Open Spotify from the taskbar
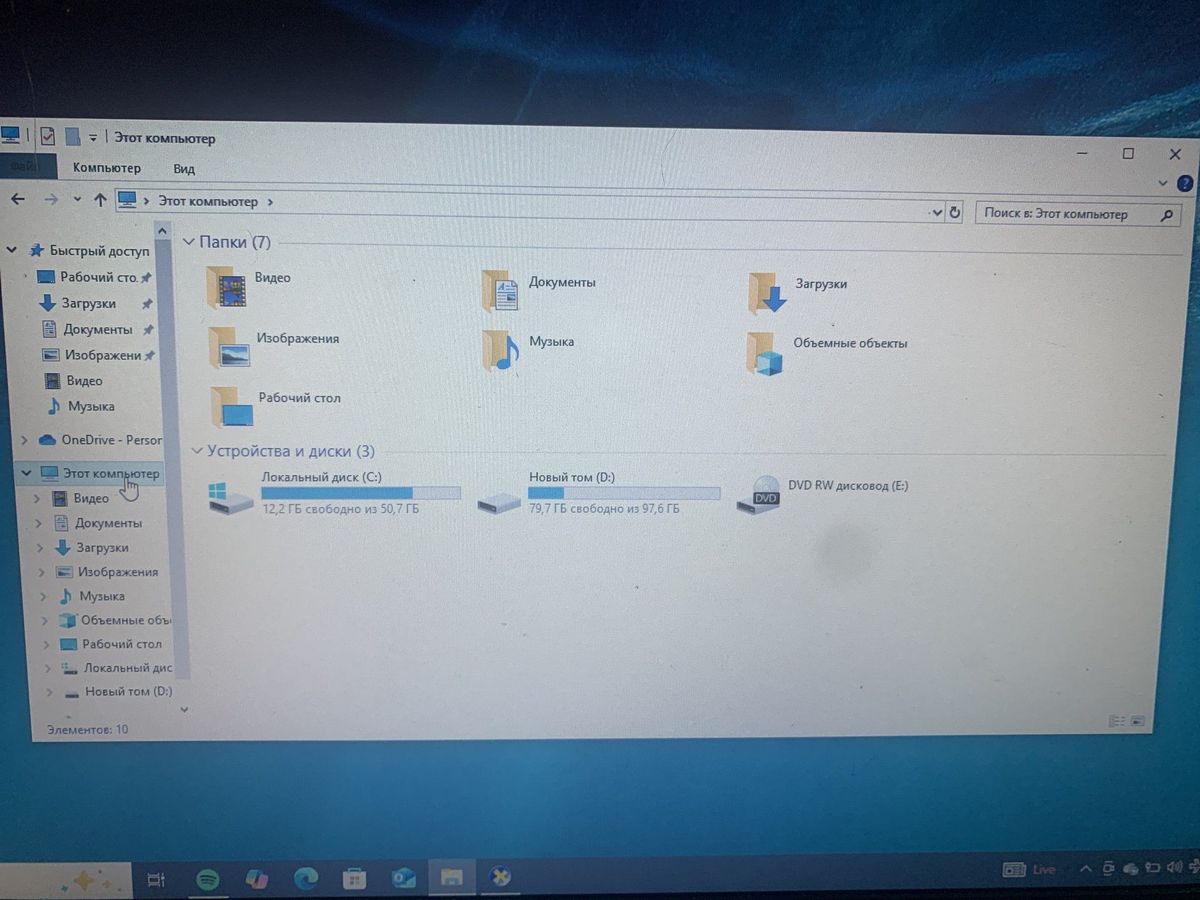 coord(207,879)
